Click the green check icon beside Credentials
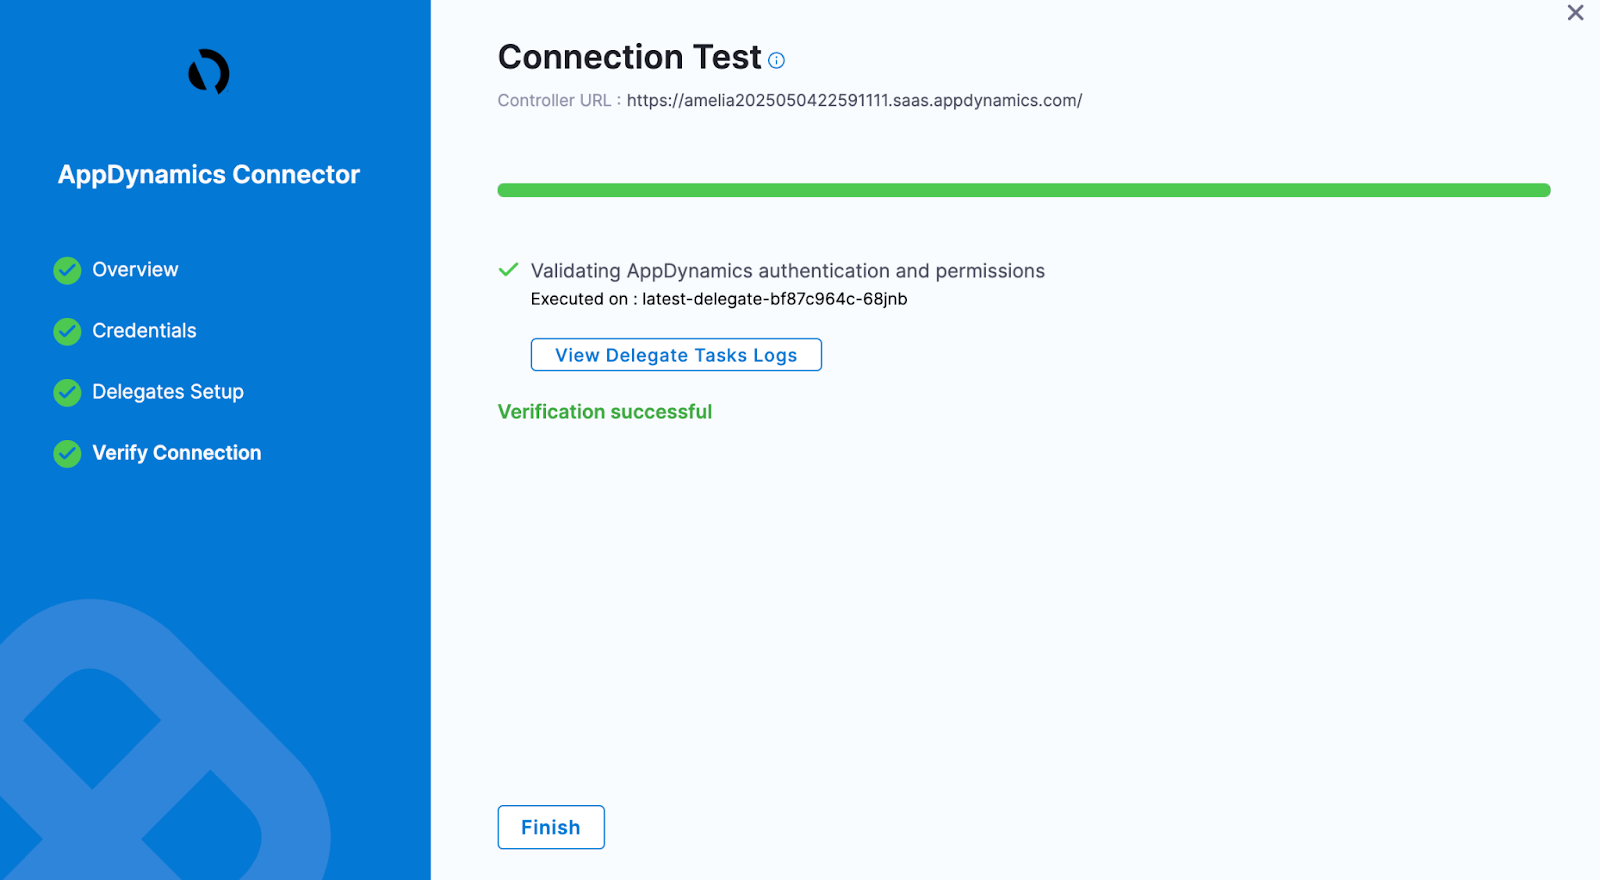 (x=67, y=331)
